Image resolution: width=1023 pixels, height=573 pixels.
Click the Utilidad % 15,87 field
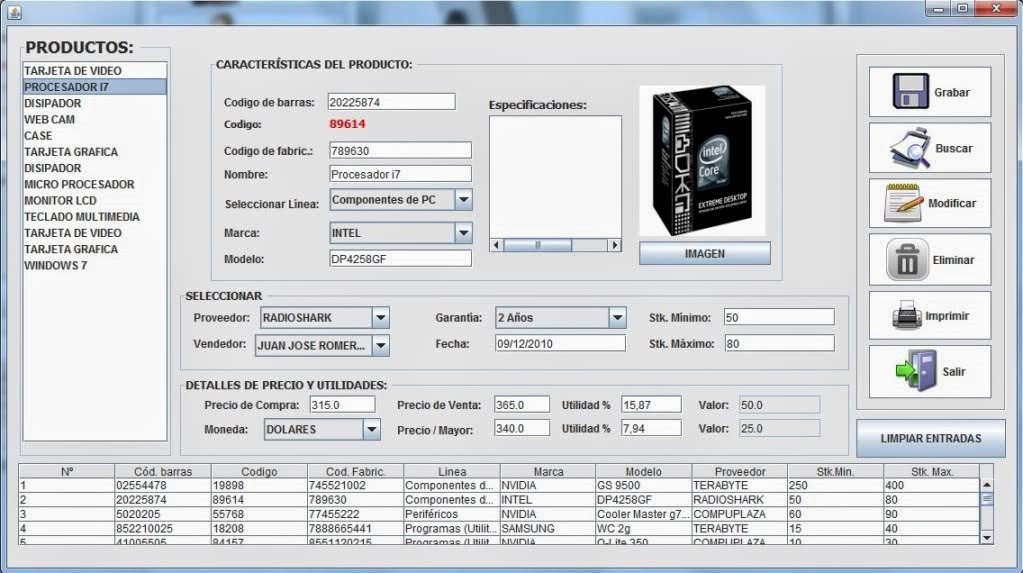(x=651, y=405)
